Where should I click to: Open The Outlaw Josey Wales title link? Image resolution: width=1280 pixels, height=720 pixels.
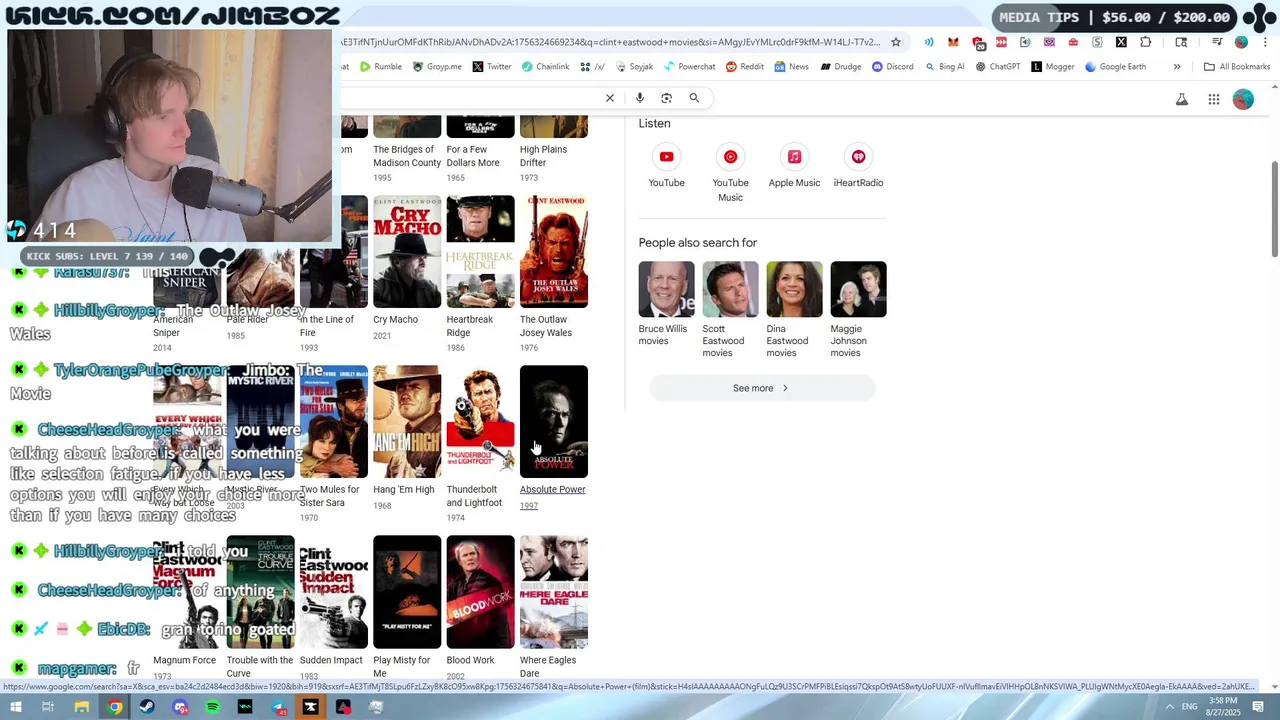pyautogui.click(x=546, y=326)
